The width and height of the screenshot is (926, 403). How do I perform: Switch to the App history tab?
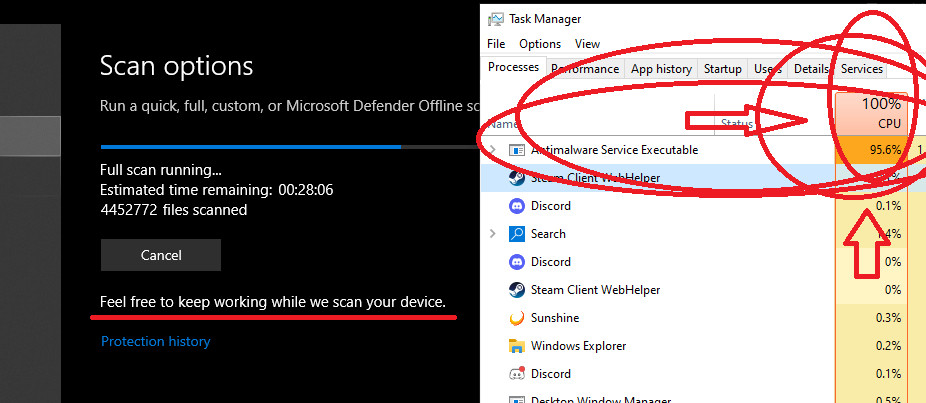click(x=661, y=69)
